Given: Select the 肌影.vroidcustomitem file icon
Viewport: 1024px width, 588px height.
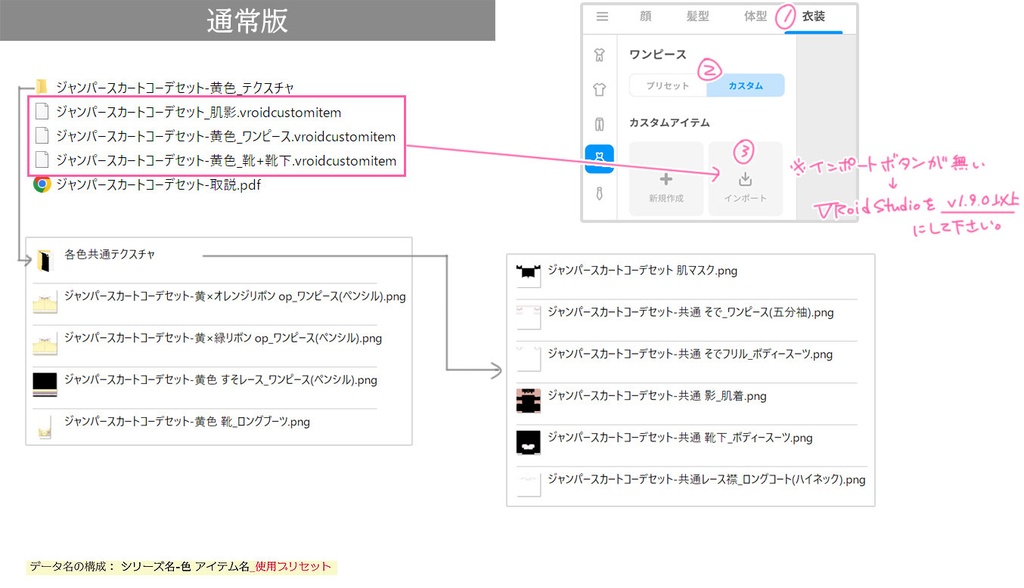Looking at the screenshot, I should tap(42, 112).
